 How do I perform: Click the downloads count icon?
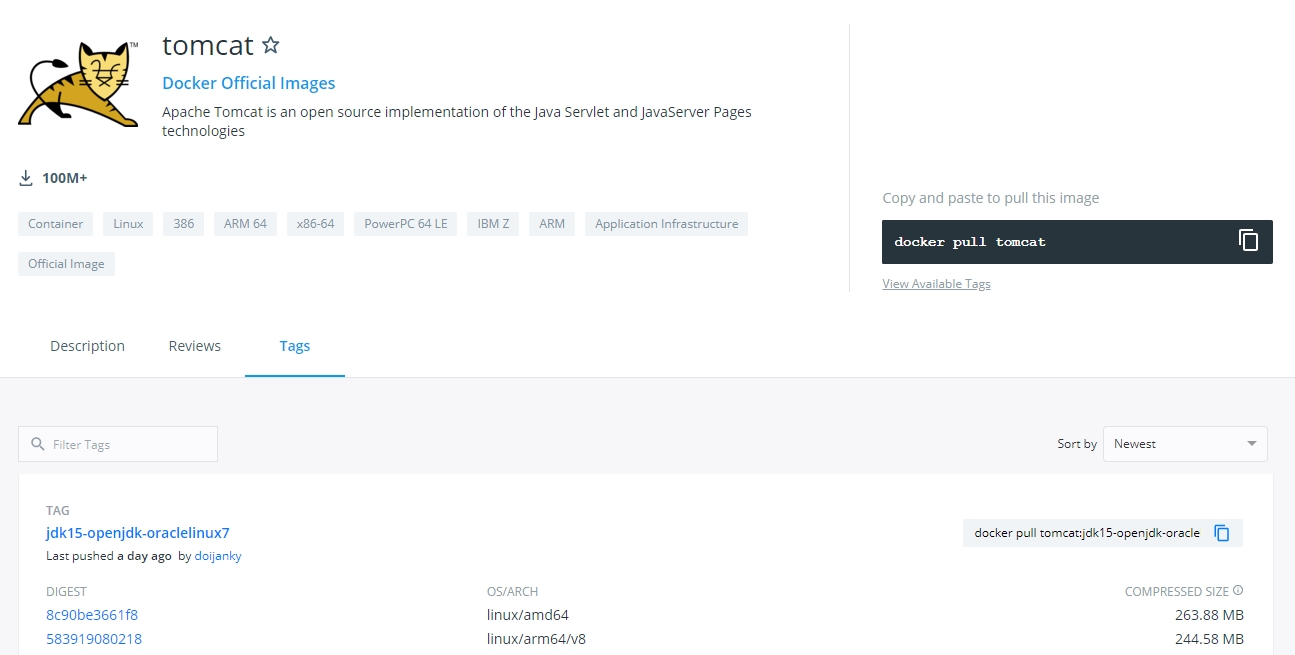click(x=26, y=178)
